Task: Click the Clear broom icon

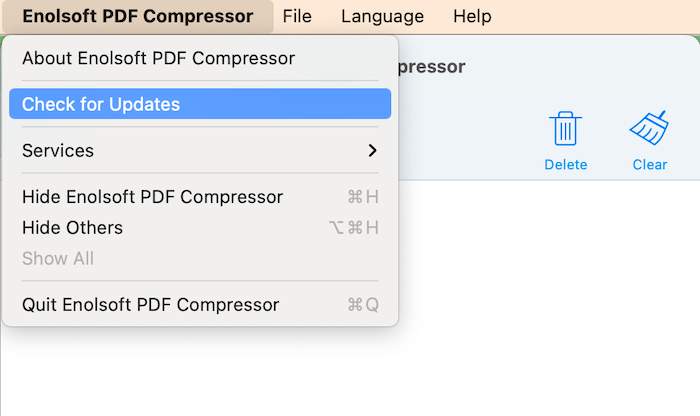Action: coord(649,129)
